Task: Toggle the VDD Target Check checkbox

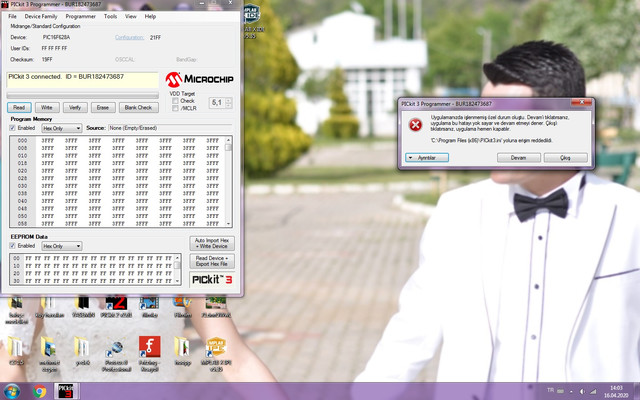Action: pos(175,100)
